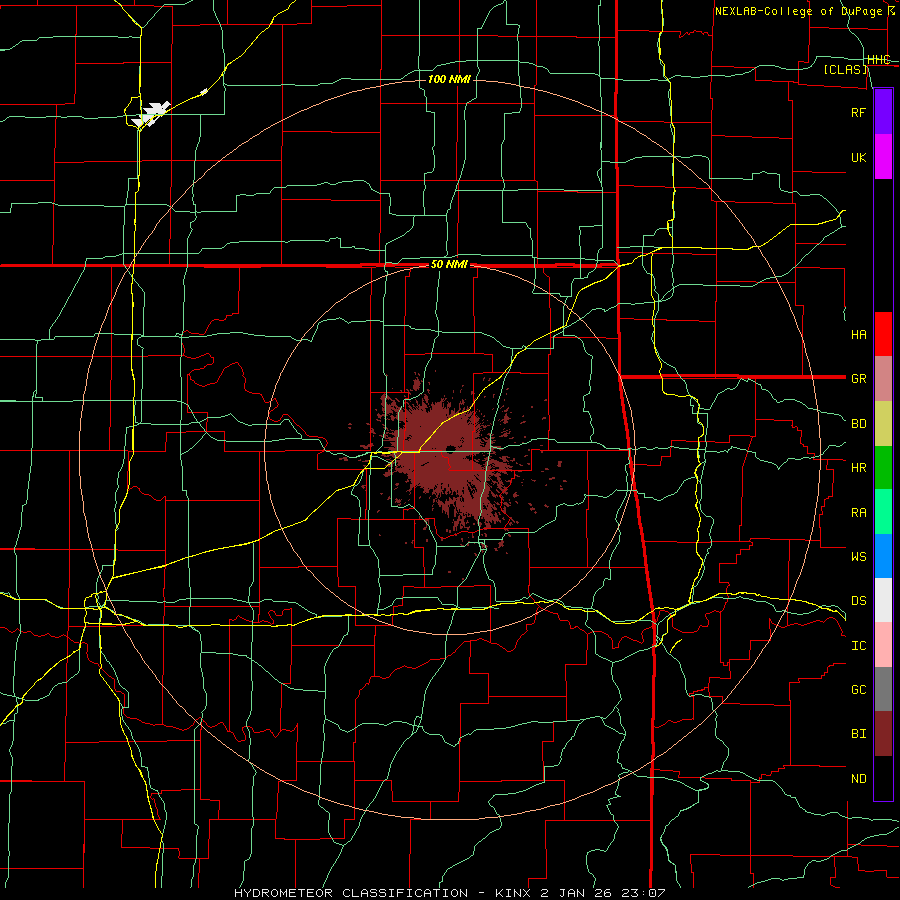The image size is (900, 900).
Task: Select the IC light pink legend swatch
Action: (x=883, y=645)
